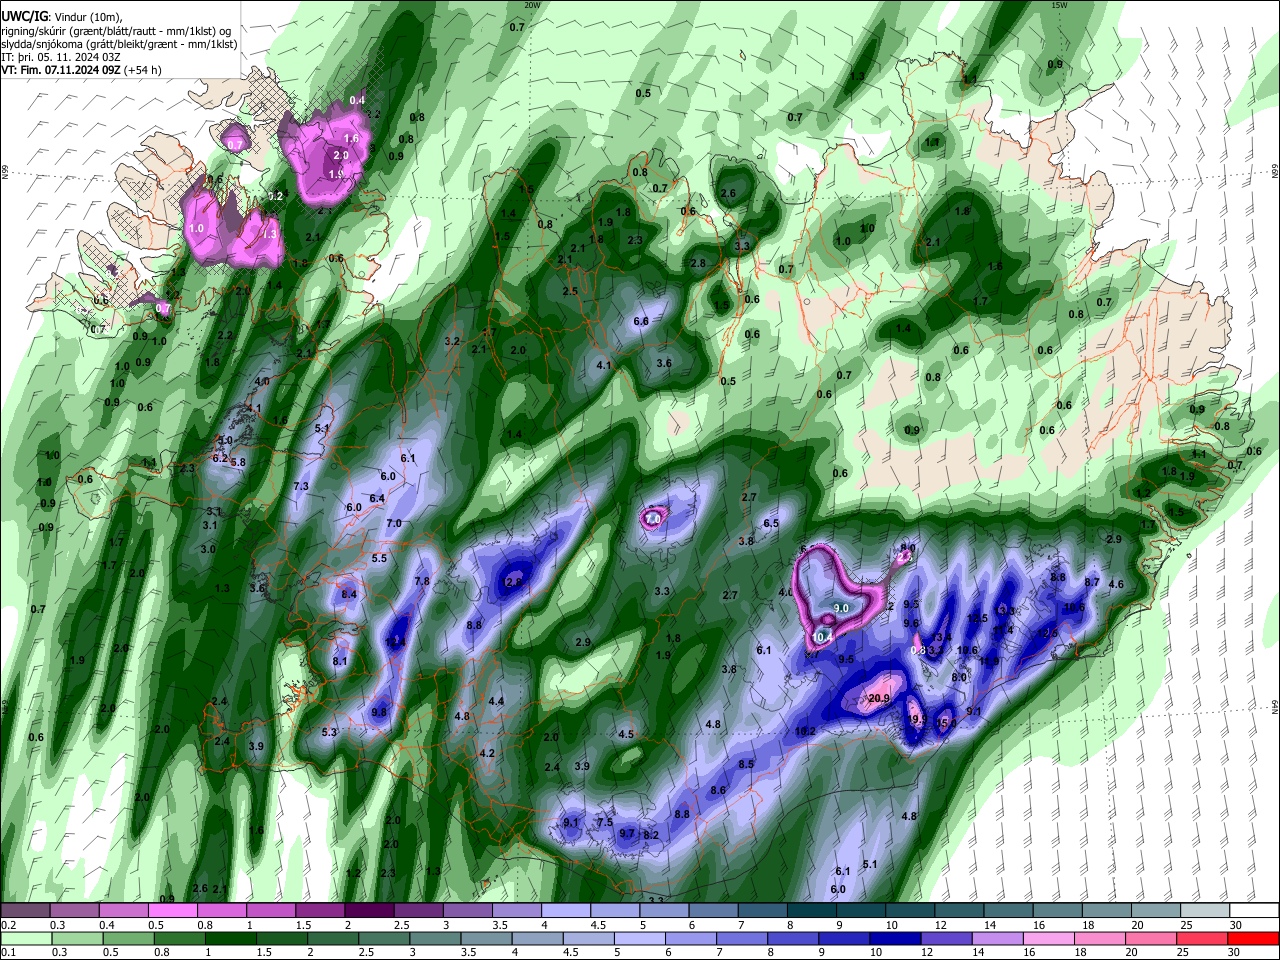Screen dimensions: 1280x960
Task: Click the 7.3 precipitation value
Action: click(x=301, y=486)
